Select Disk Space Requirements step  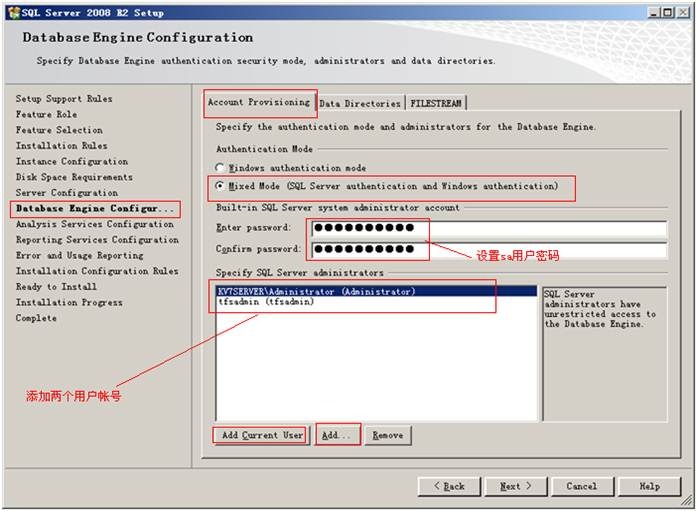pos(74,177)
